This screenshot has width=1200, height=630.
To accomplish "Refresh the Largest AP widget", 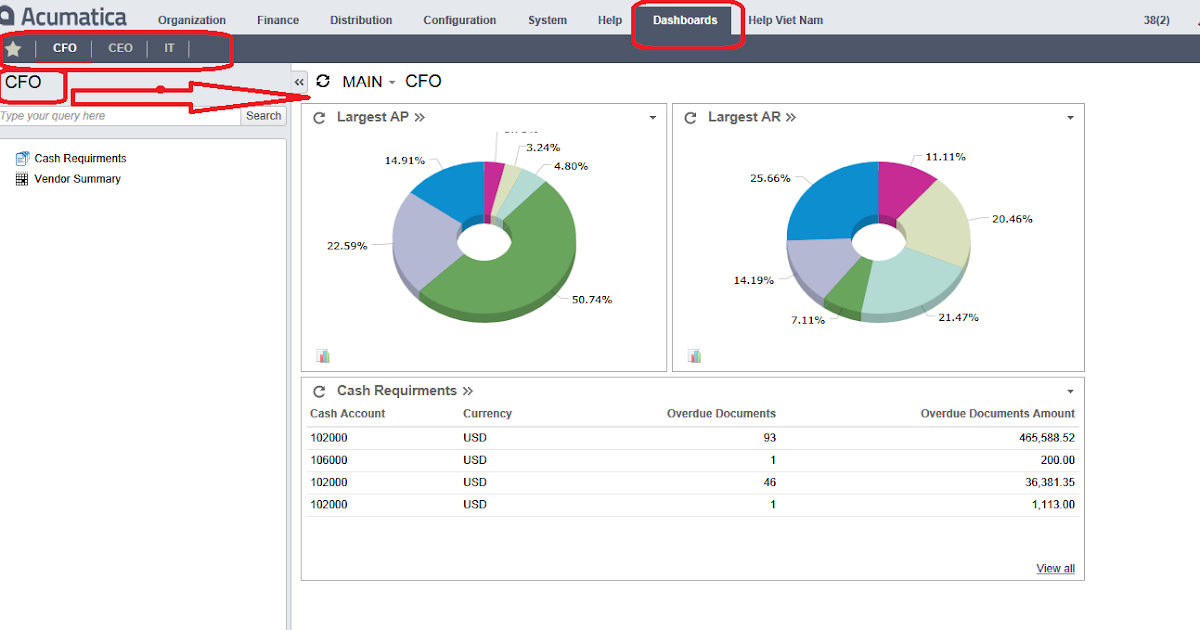I will (x=319, y=116).
